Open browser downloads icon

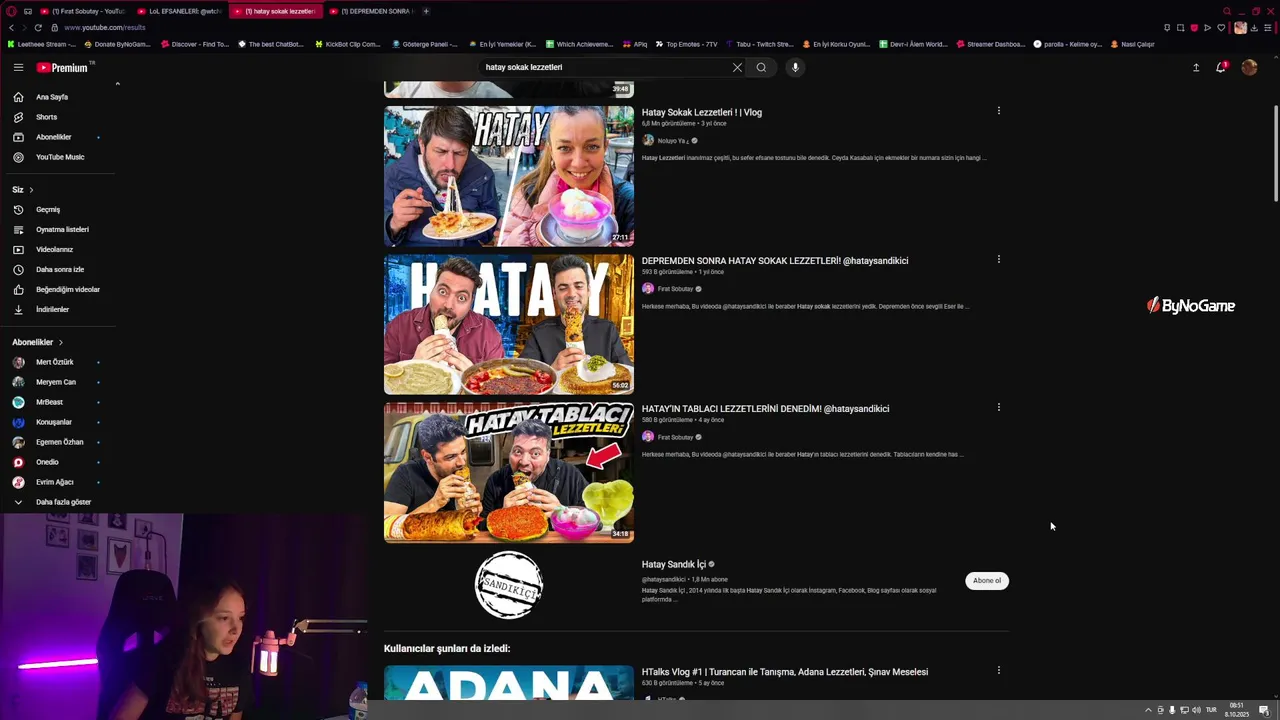pyautogui.click(x=1254, y=27)
